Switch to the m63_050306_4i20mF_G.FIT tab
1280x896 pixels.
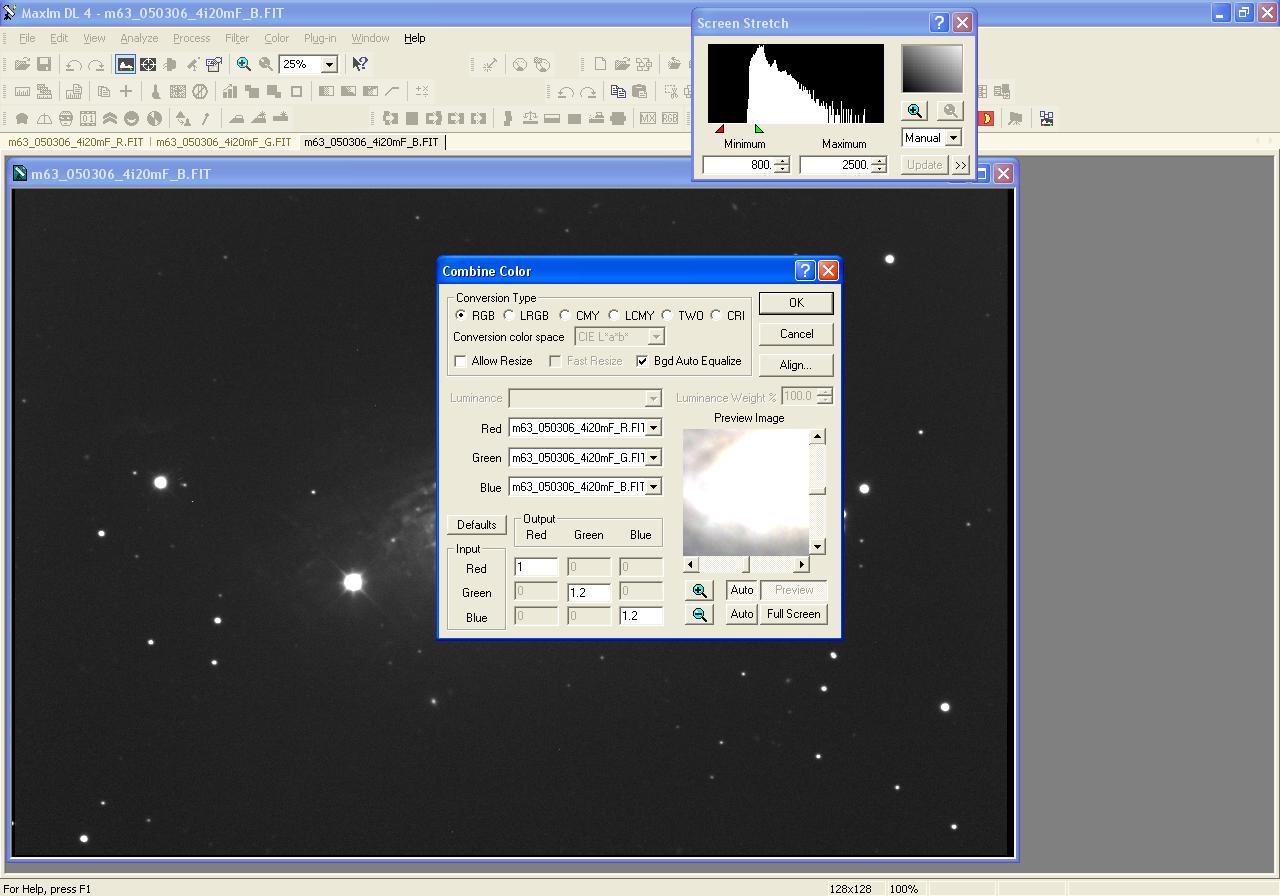[x=223, y=142]
